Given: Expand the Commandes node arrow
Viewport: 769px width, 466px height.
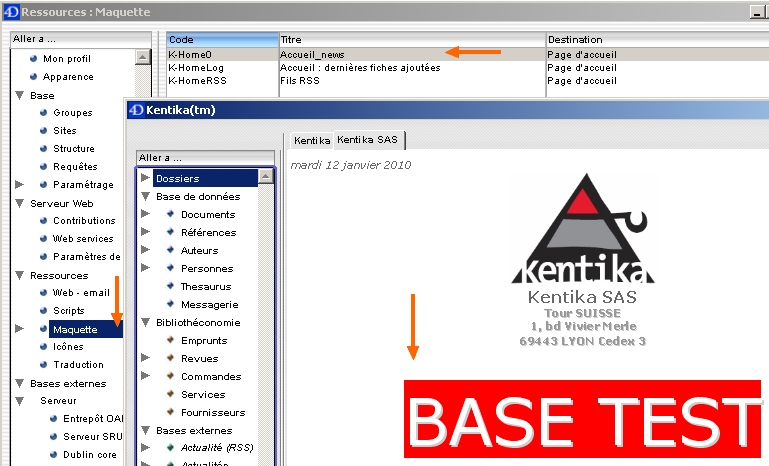Looking at the screenshot, I should click(x=145, y=376).
